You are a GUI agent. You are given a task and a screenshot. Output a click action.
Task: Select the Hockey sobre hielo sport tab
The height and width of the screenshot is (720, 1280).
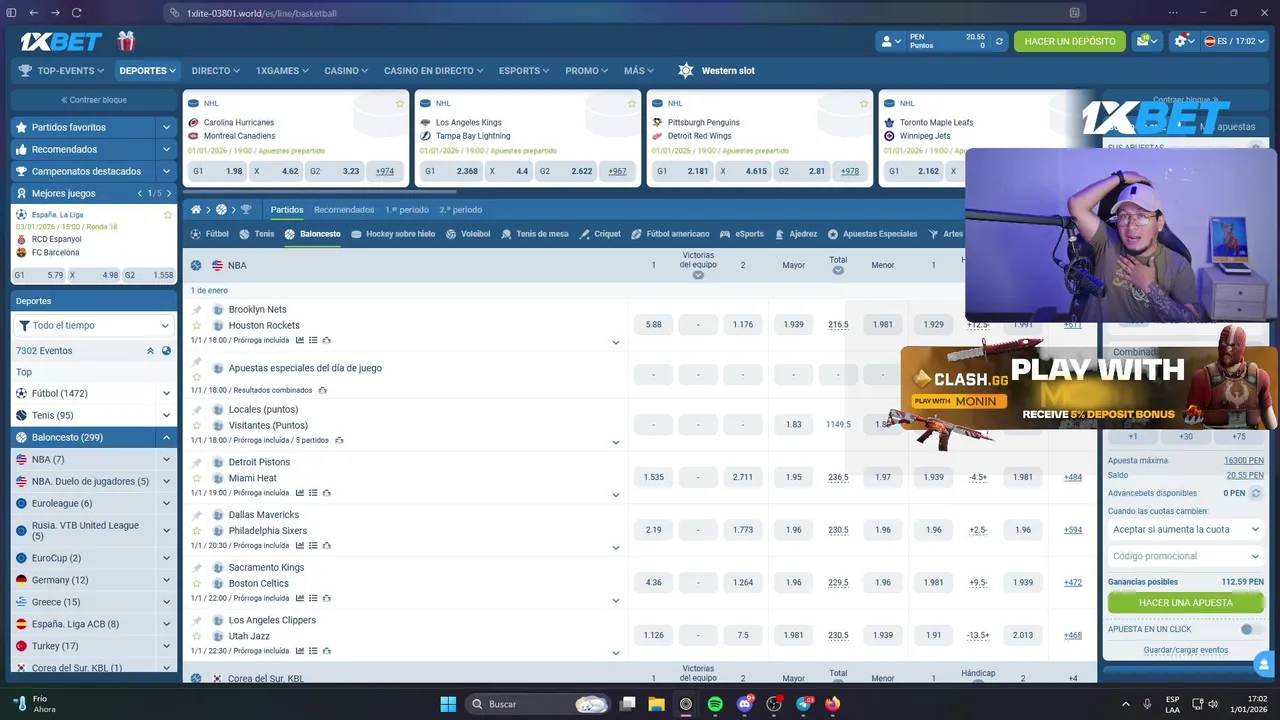[392, 234]
